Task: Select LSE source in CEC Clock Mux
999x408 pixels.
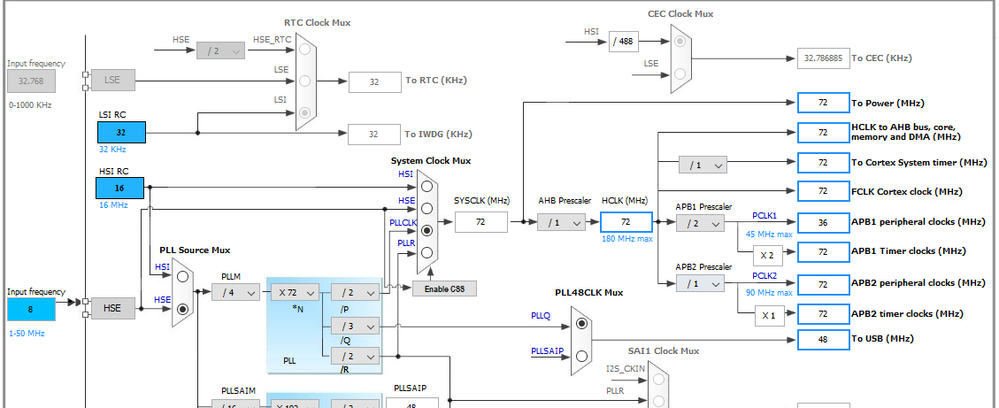Action: coord(680,75)
